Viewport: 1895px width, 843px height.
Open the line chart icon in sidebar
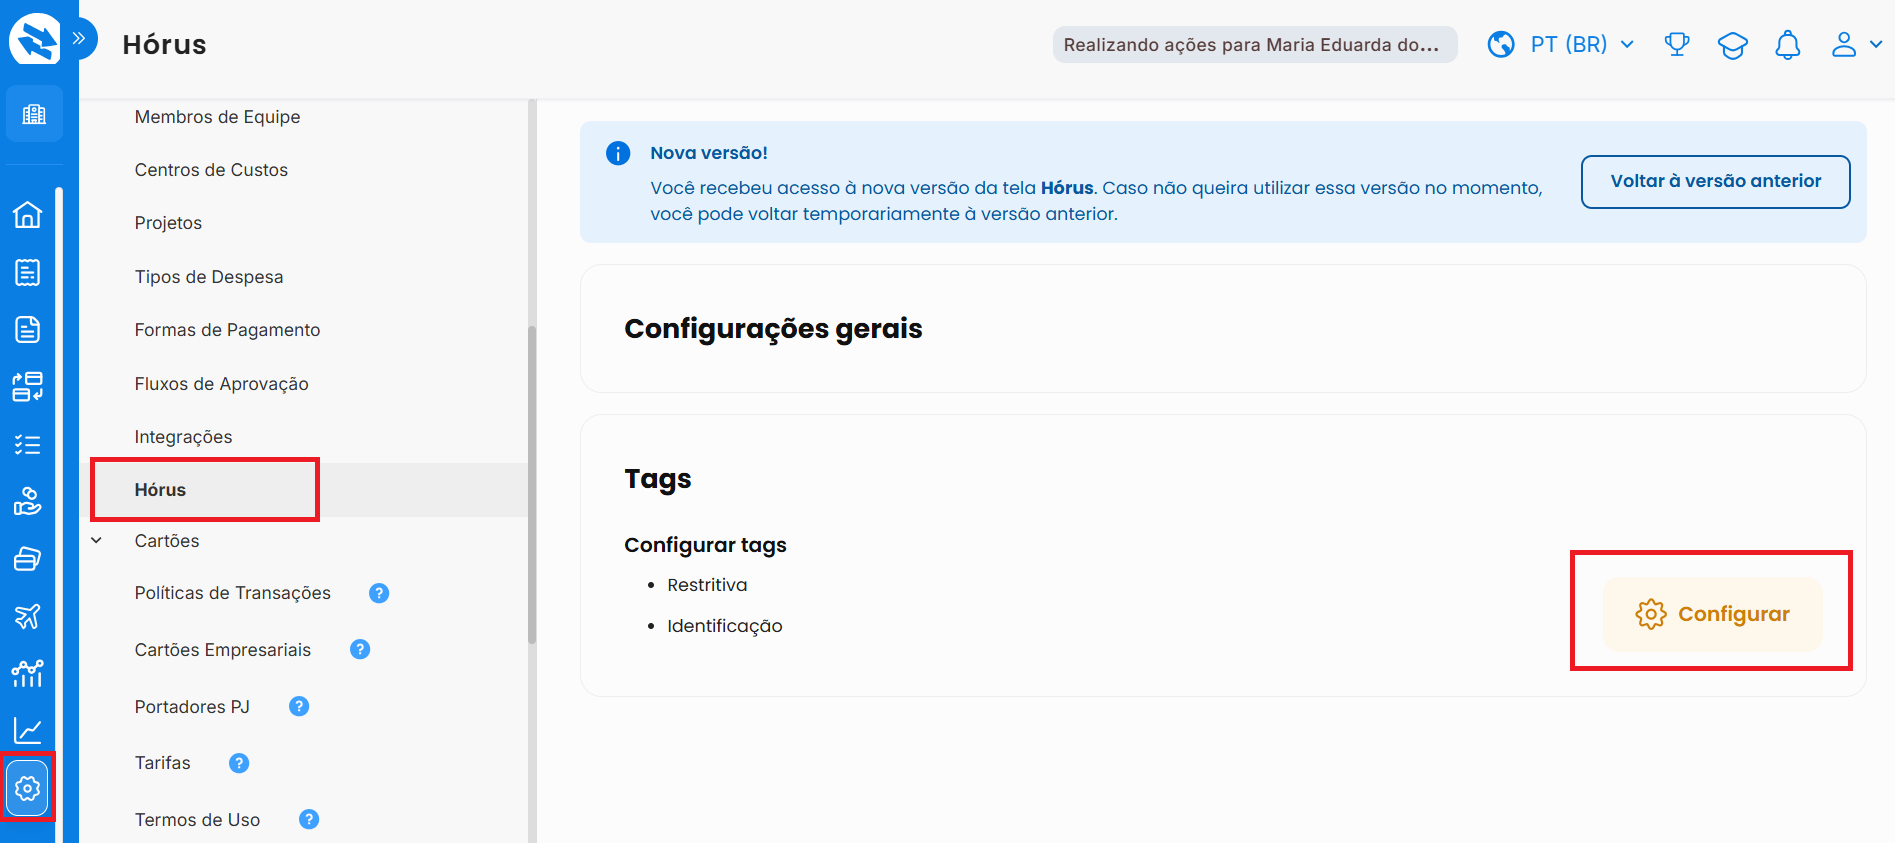click(27, 731)
